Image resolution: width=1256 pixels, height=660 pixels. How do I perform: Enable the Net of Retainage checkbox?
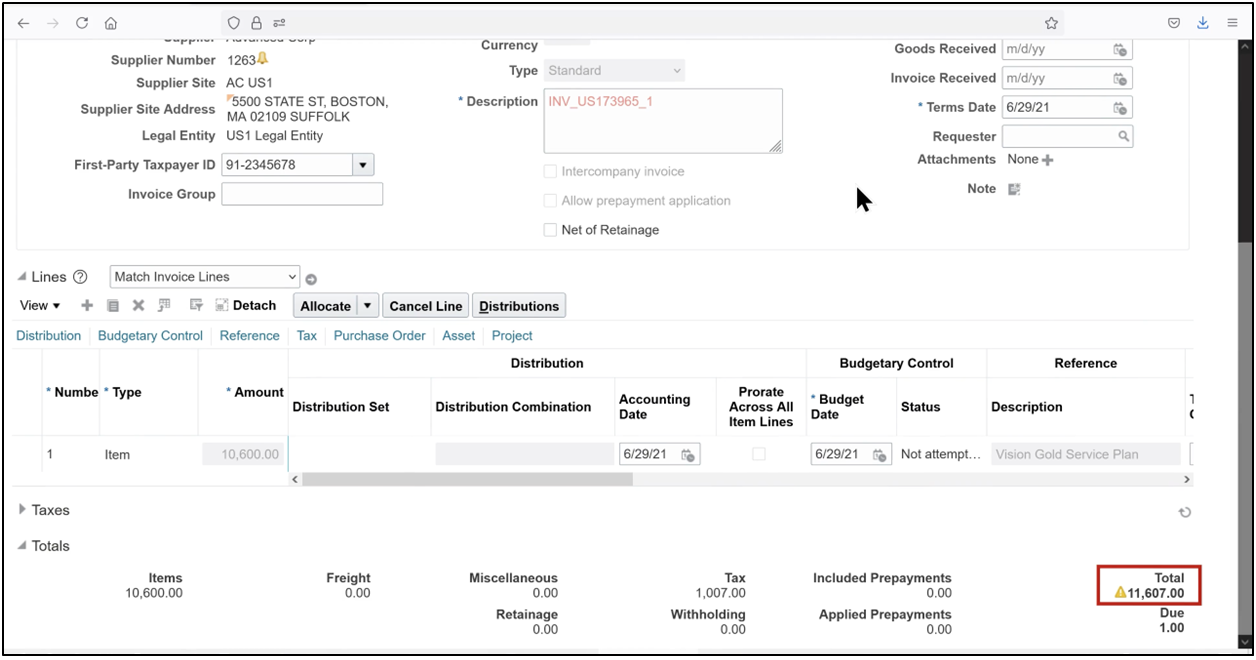click(550, 230)
